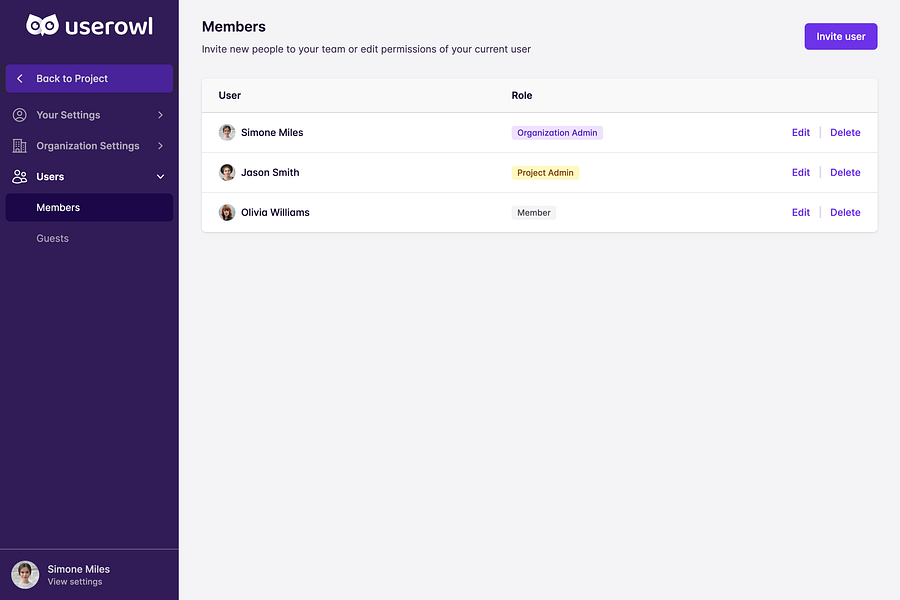
Task: Expand the Your Settings chevron
Action: pos(160,115)
